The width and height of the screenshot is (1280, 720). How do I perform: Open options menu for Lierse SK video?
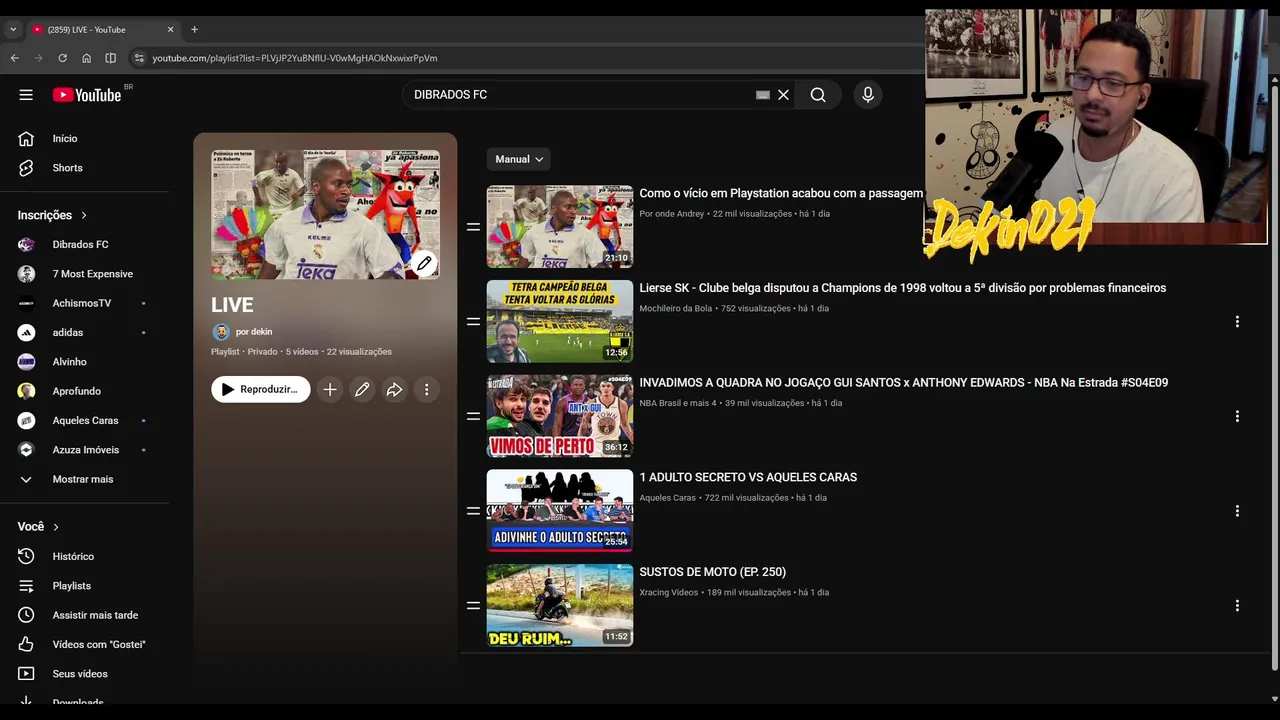1237,322
